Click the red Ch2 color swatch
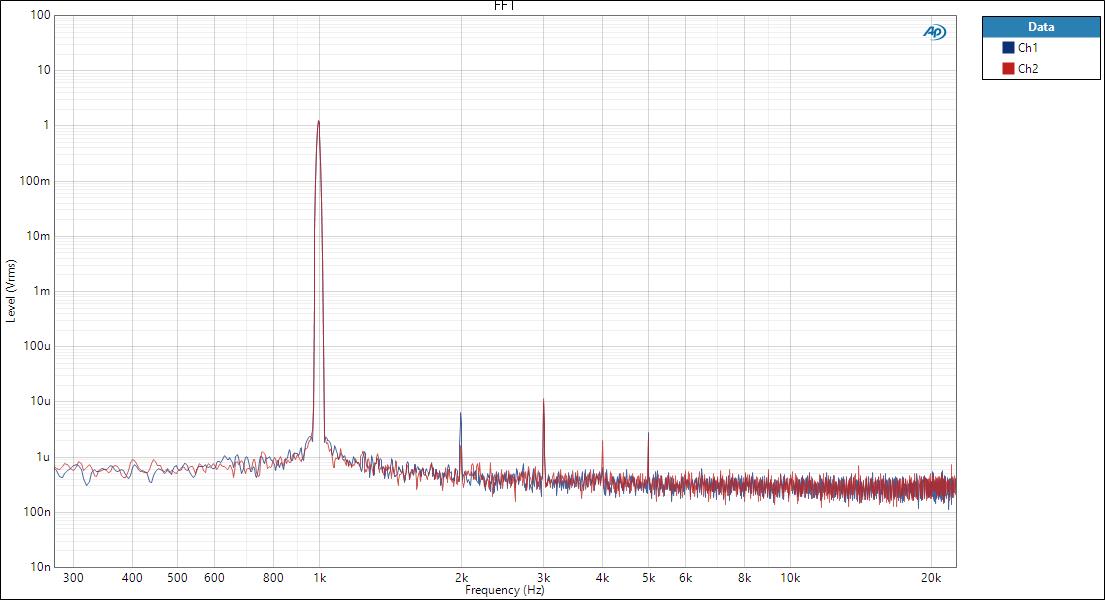Image resolution: width=1105 pixels, height=600 pixels. coord(1008,69)
